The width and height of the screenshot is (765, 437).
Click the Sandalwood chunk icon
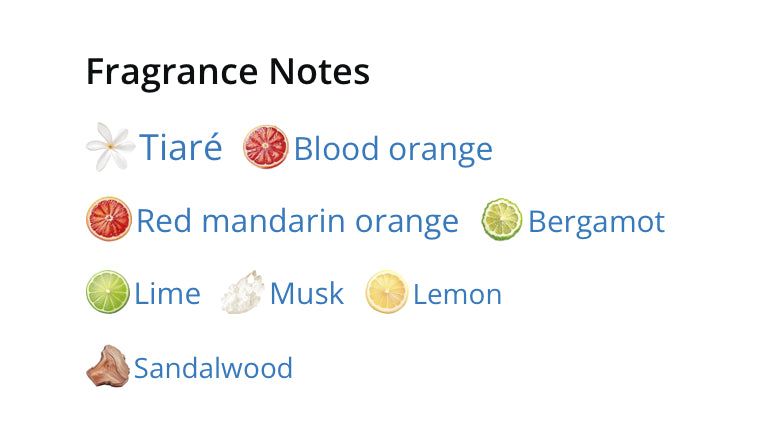pos(108,366)
